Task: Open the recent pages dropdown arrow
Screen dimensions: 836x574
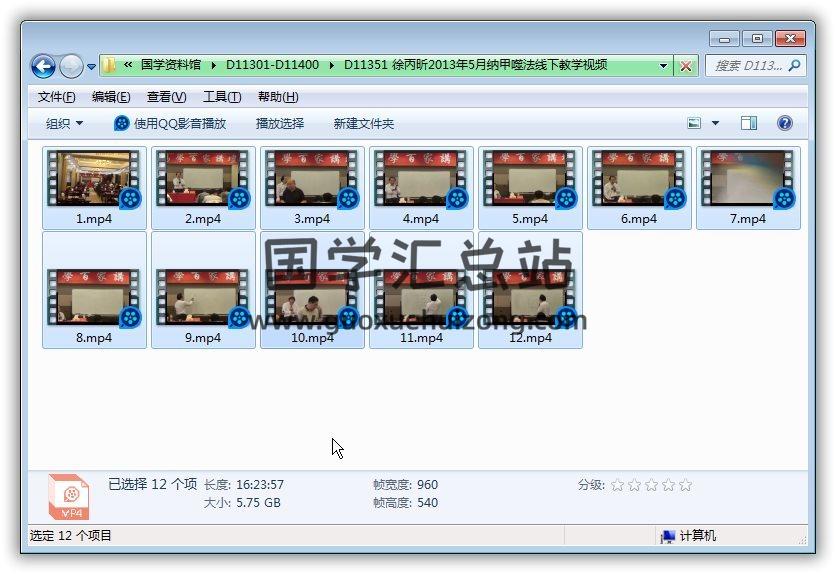Action: tap(91, 67)
